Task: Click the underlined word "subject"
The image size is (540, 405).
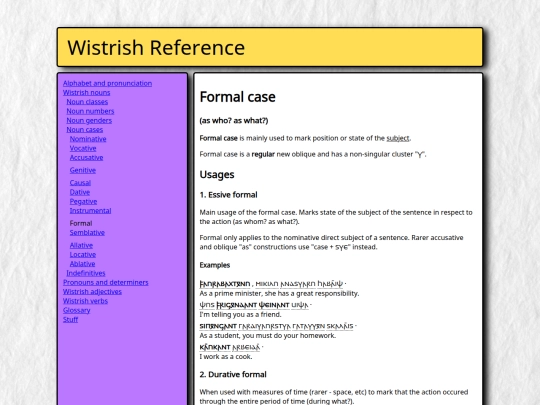Action: pos(398,138)
